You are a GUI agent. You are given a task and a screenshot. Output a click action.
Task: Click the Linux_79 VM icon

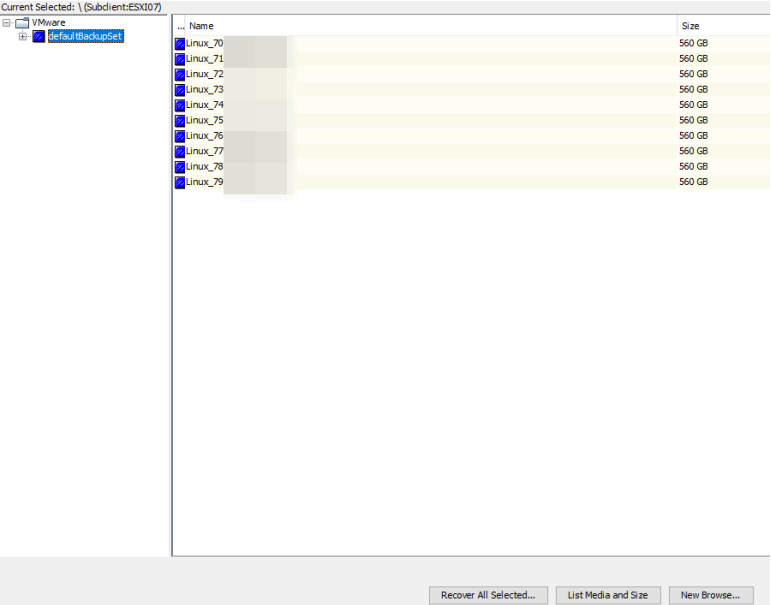click(x=180, y=182)
